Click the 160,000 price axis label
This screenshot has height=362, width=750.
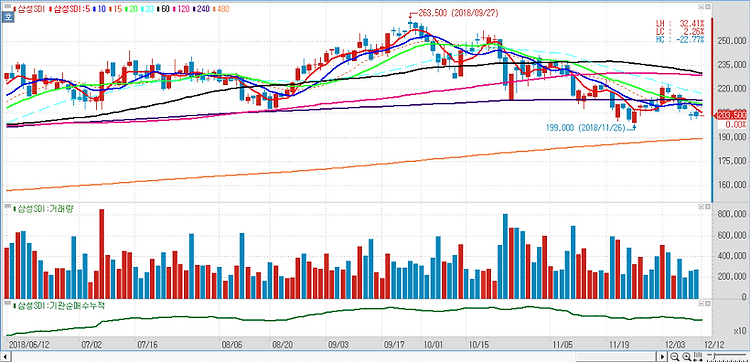[x=733, y=185]
